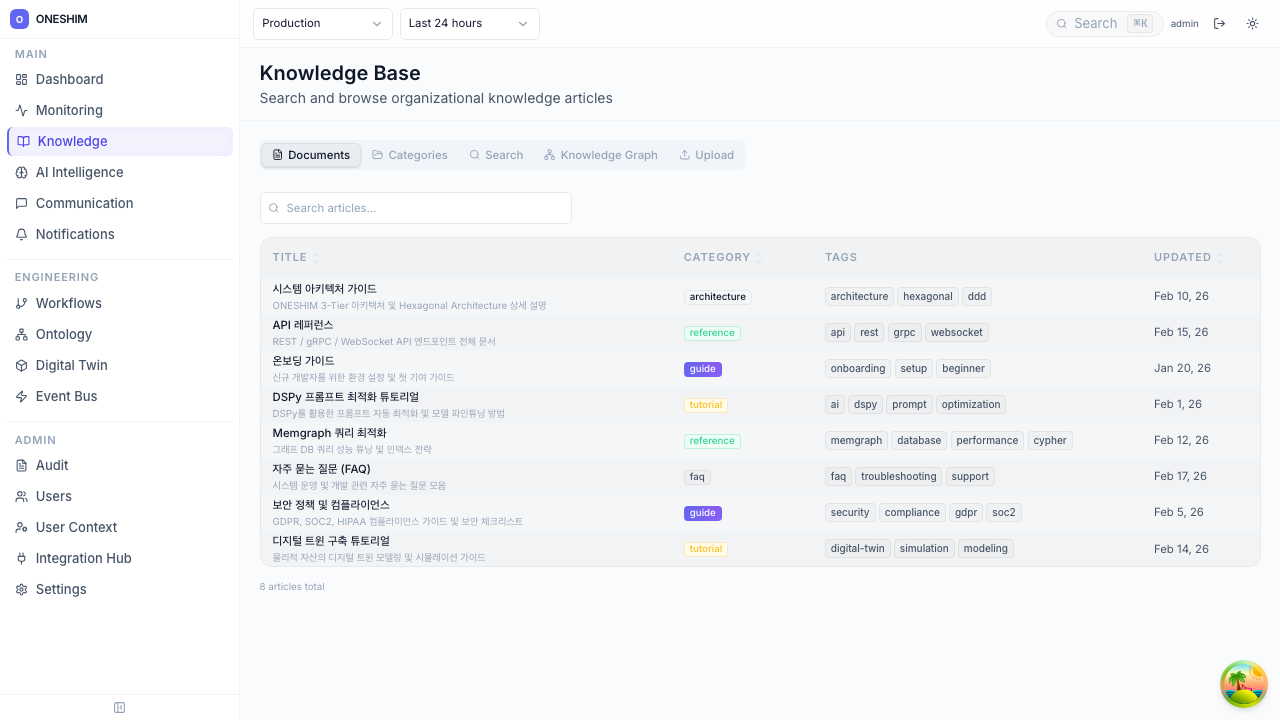This screenshot has height=720, width=1280.
Task: Switch to the Categories tab
Action: click(409, 155)
